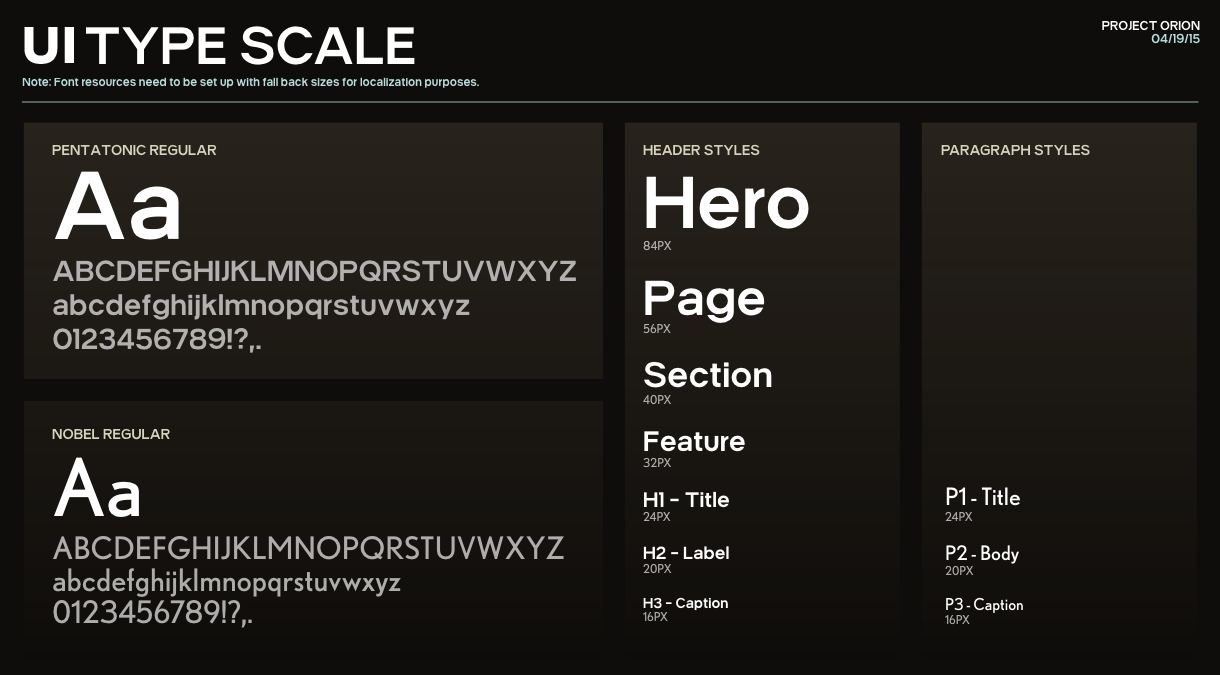
Task: Click the Hero header style sample
Action: coord(725,203)
